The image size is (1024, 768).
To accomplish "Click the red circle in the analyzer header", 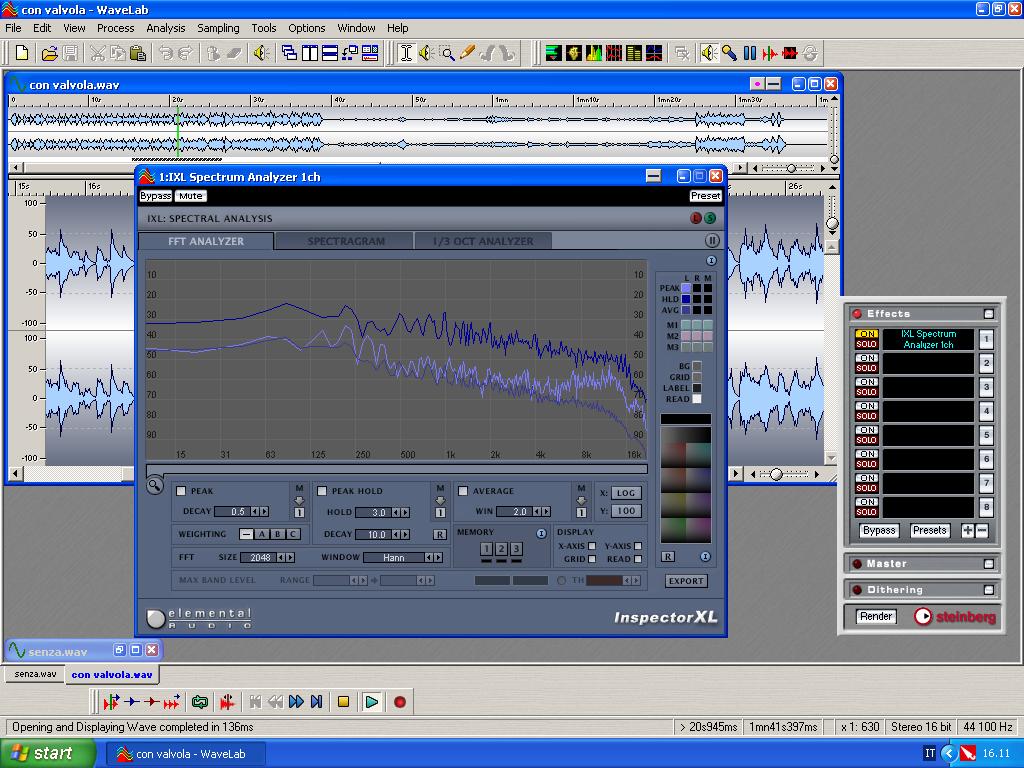I will (696, 218).
